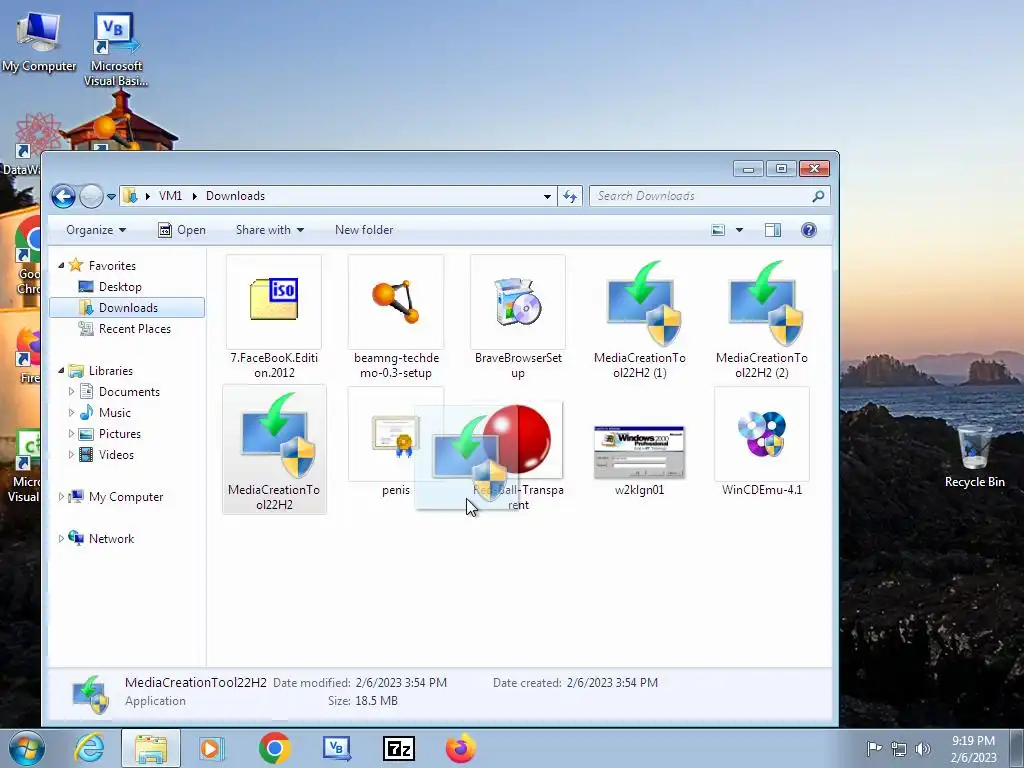
Task: Click the New folder button
Action: point(364,230)
